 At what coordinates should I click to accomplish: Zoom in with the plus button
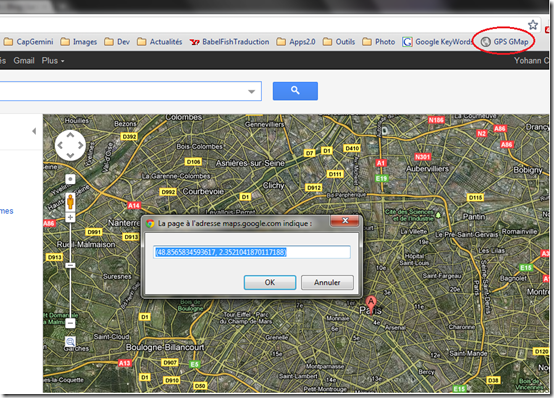[70, 217]
